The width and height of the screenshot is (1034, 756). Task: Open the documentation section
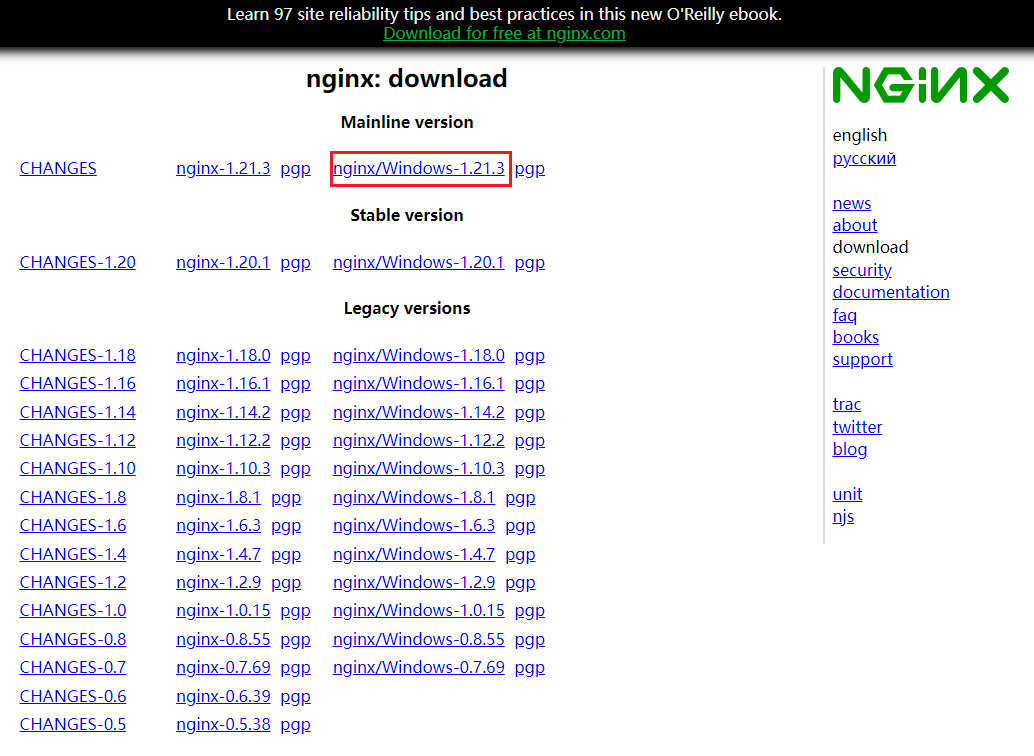(x=890, y=292)
